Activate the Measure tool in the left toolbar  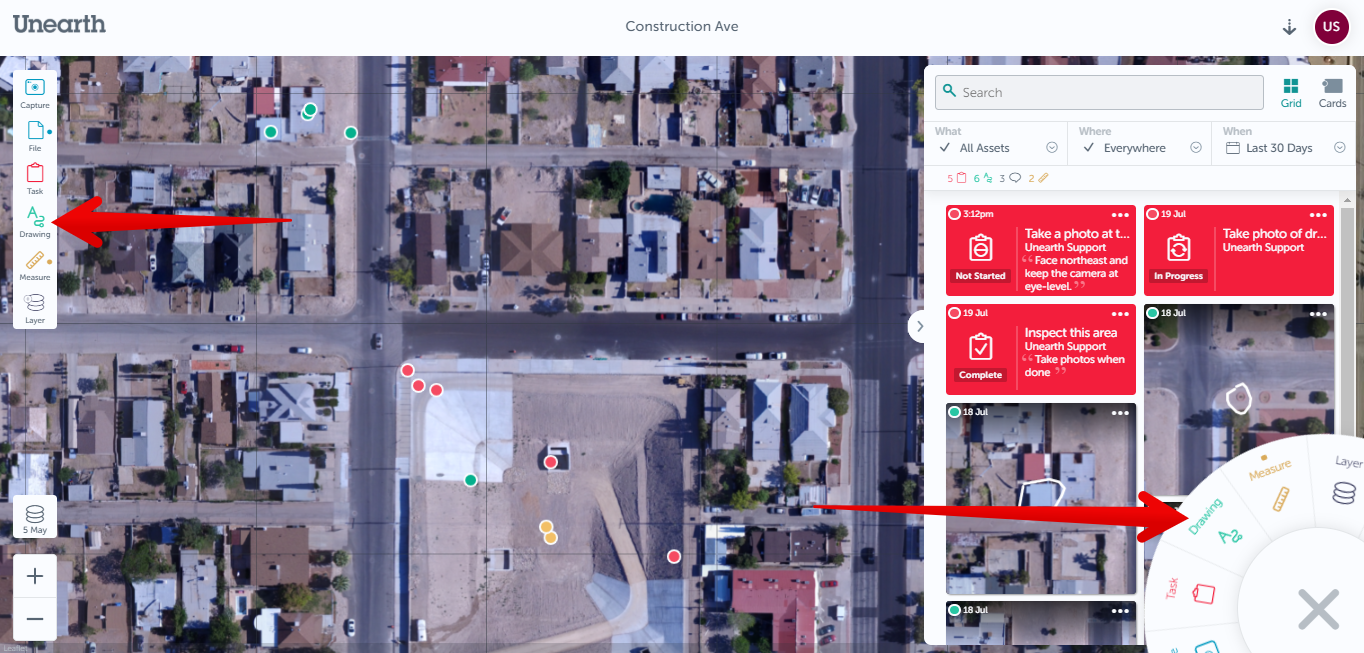click(35, 265)
